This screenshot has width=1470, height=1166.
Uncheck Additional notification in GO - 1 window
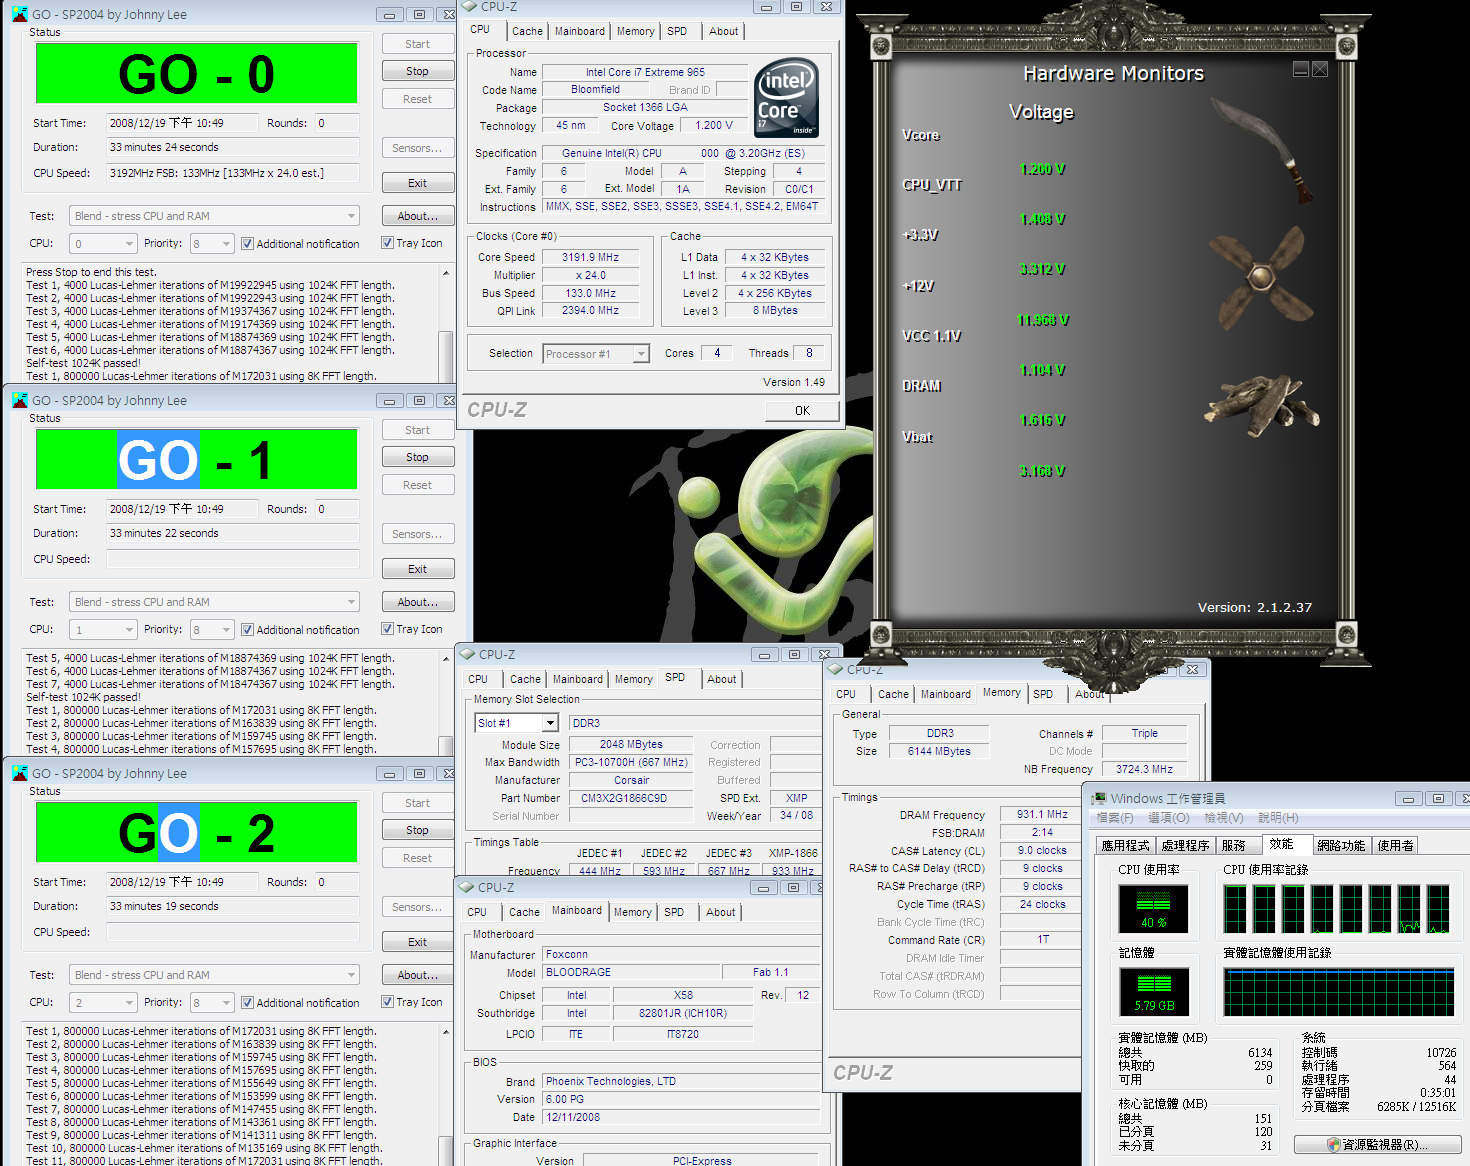pos(247,630)
